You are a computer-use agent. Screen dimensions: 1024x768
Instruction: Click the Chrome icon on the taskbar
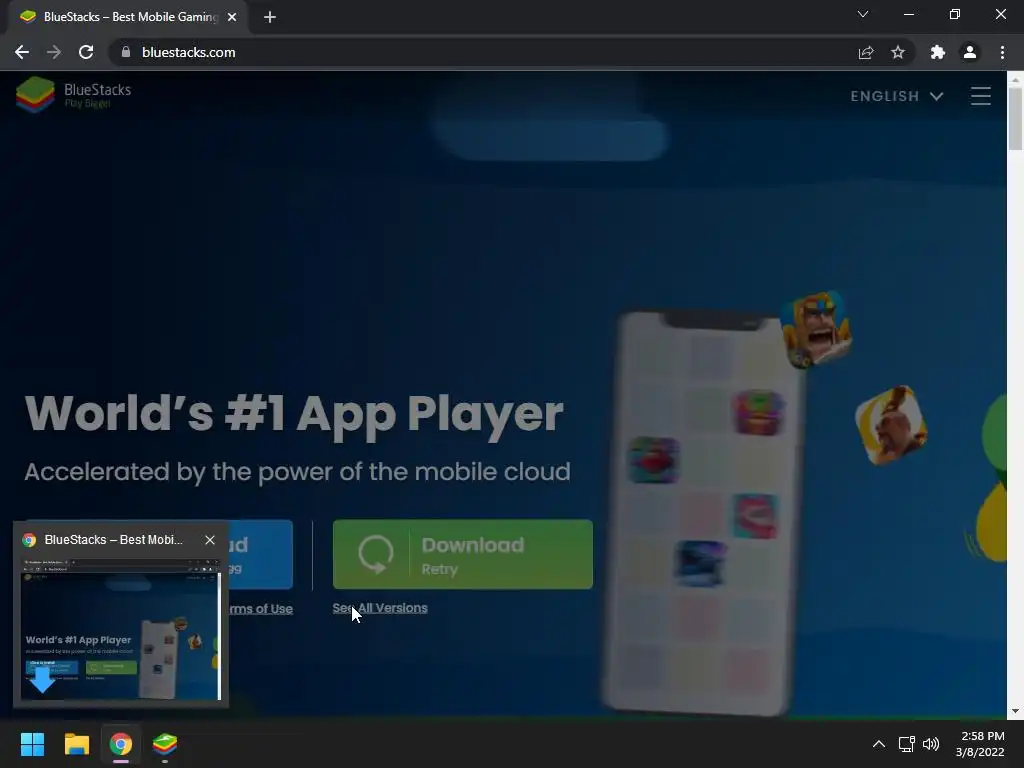tap(121, 744)
